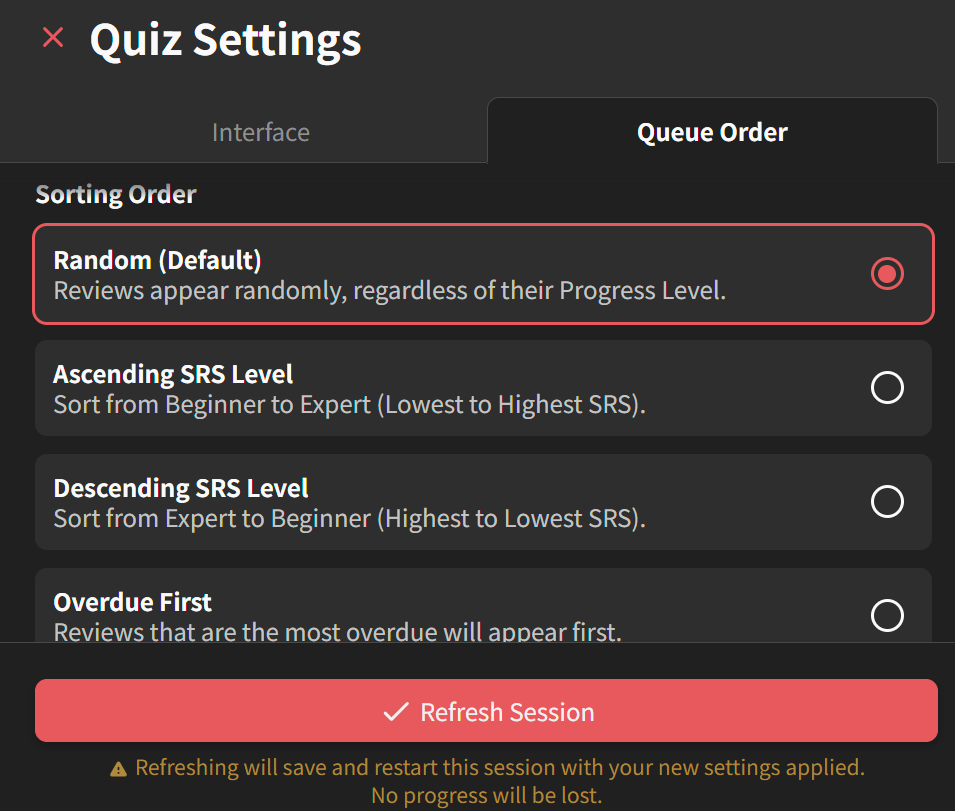This screenshot has width=955, height=811.
Task: Select the Random (Default) radio circle
Action: point(887,273)
